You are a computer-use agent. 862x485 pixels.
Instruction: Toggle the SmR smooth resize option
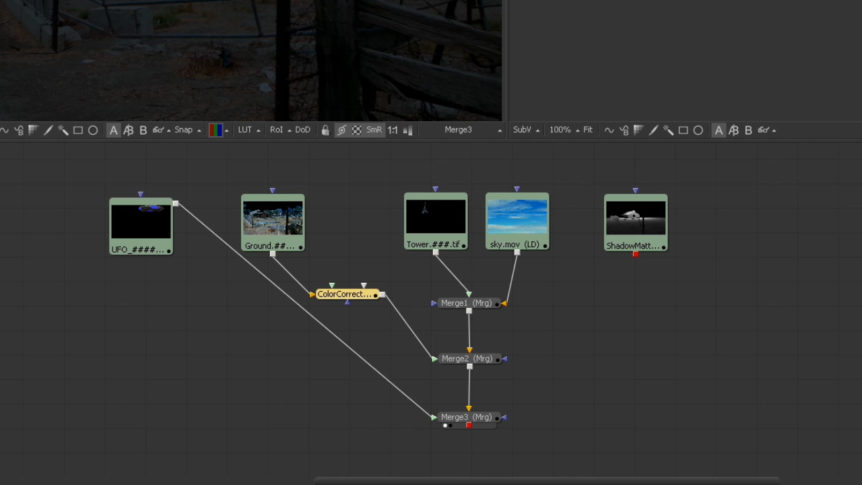point(374,130)
